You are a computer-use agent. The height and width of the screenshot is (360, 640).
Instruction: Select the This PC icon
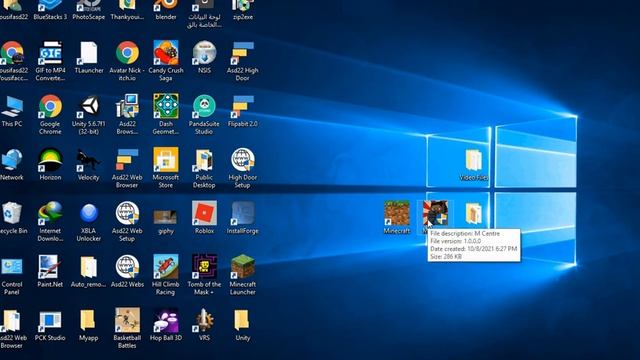pyautogui.click(x=12, y=111)
